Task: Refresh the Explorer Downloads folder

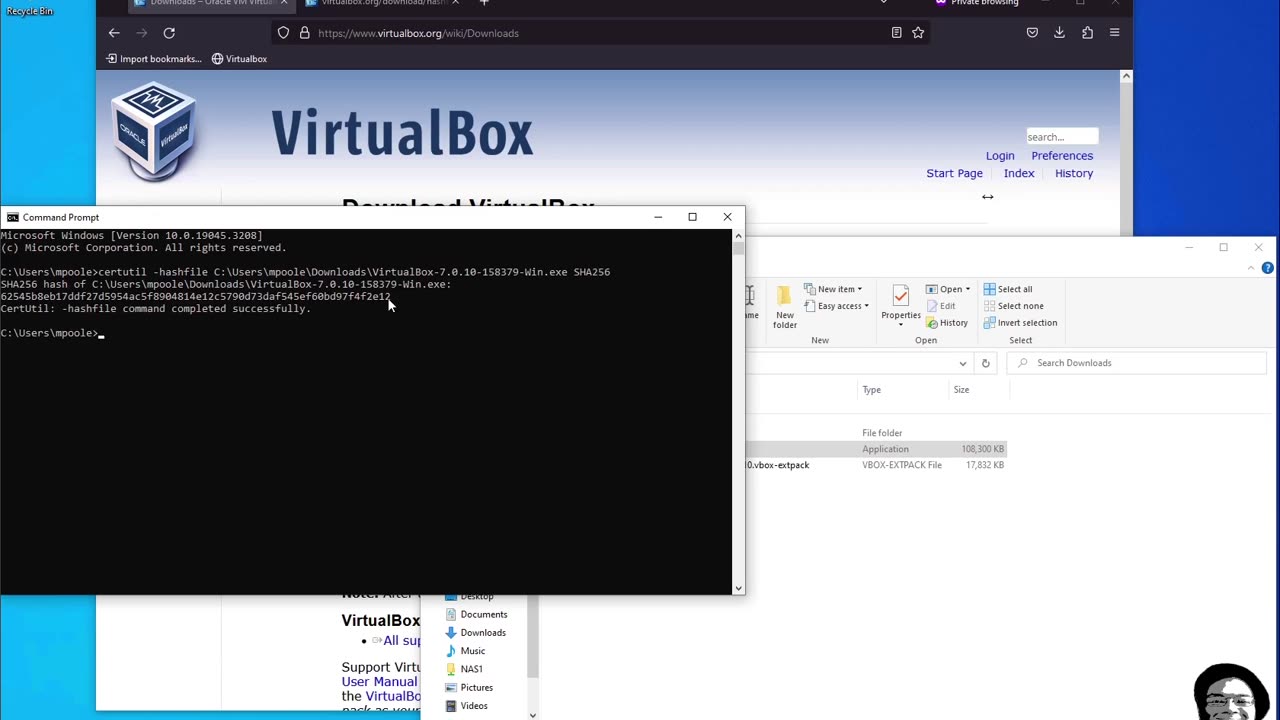Action: pyautogui.click(x=985, y=363)
